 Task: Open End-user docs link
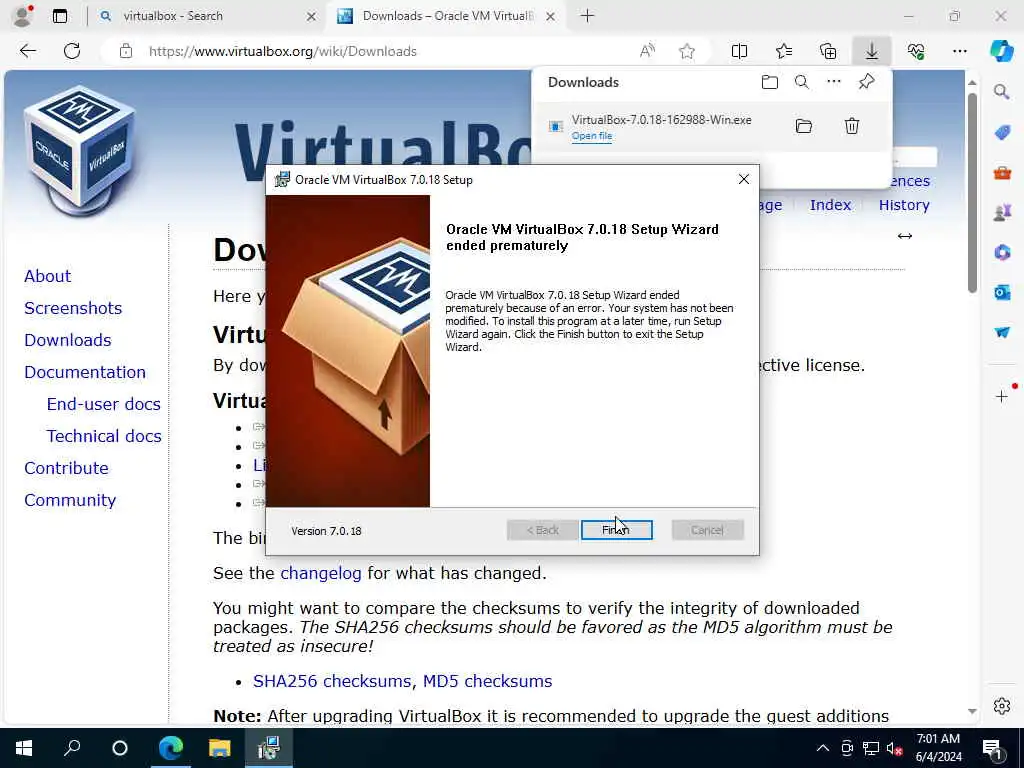point(104,404)
